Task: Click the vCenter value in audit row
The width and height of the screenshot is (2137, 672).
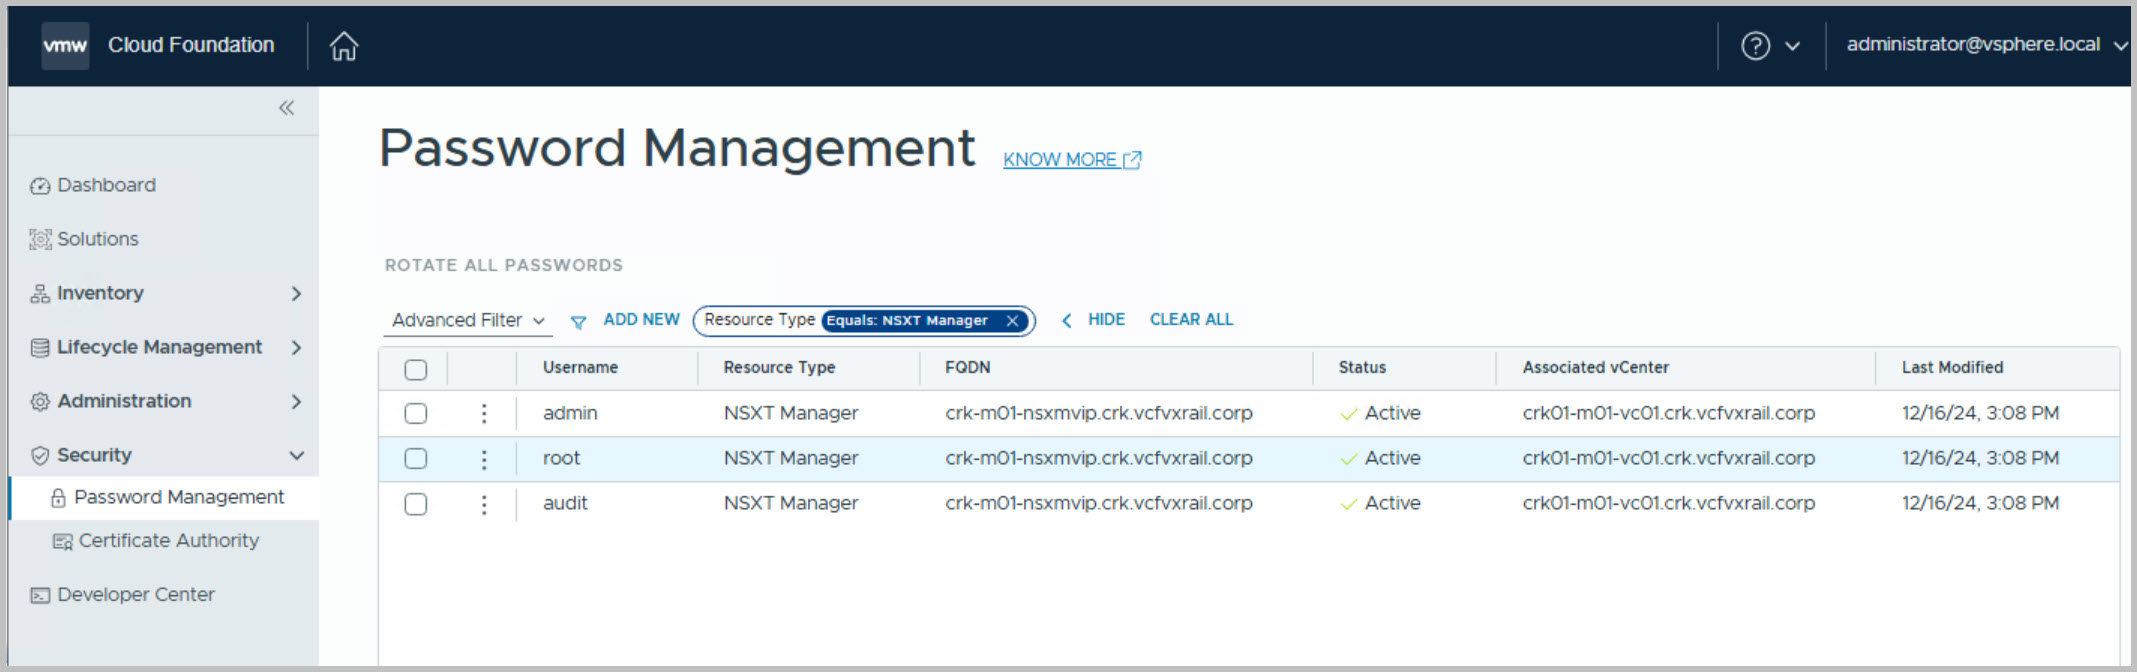Action: point(1668,504)
